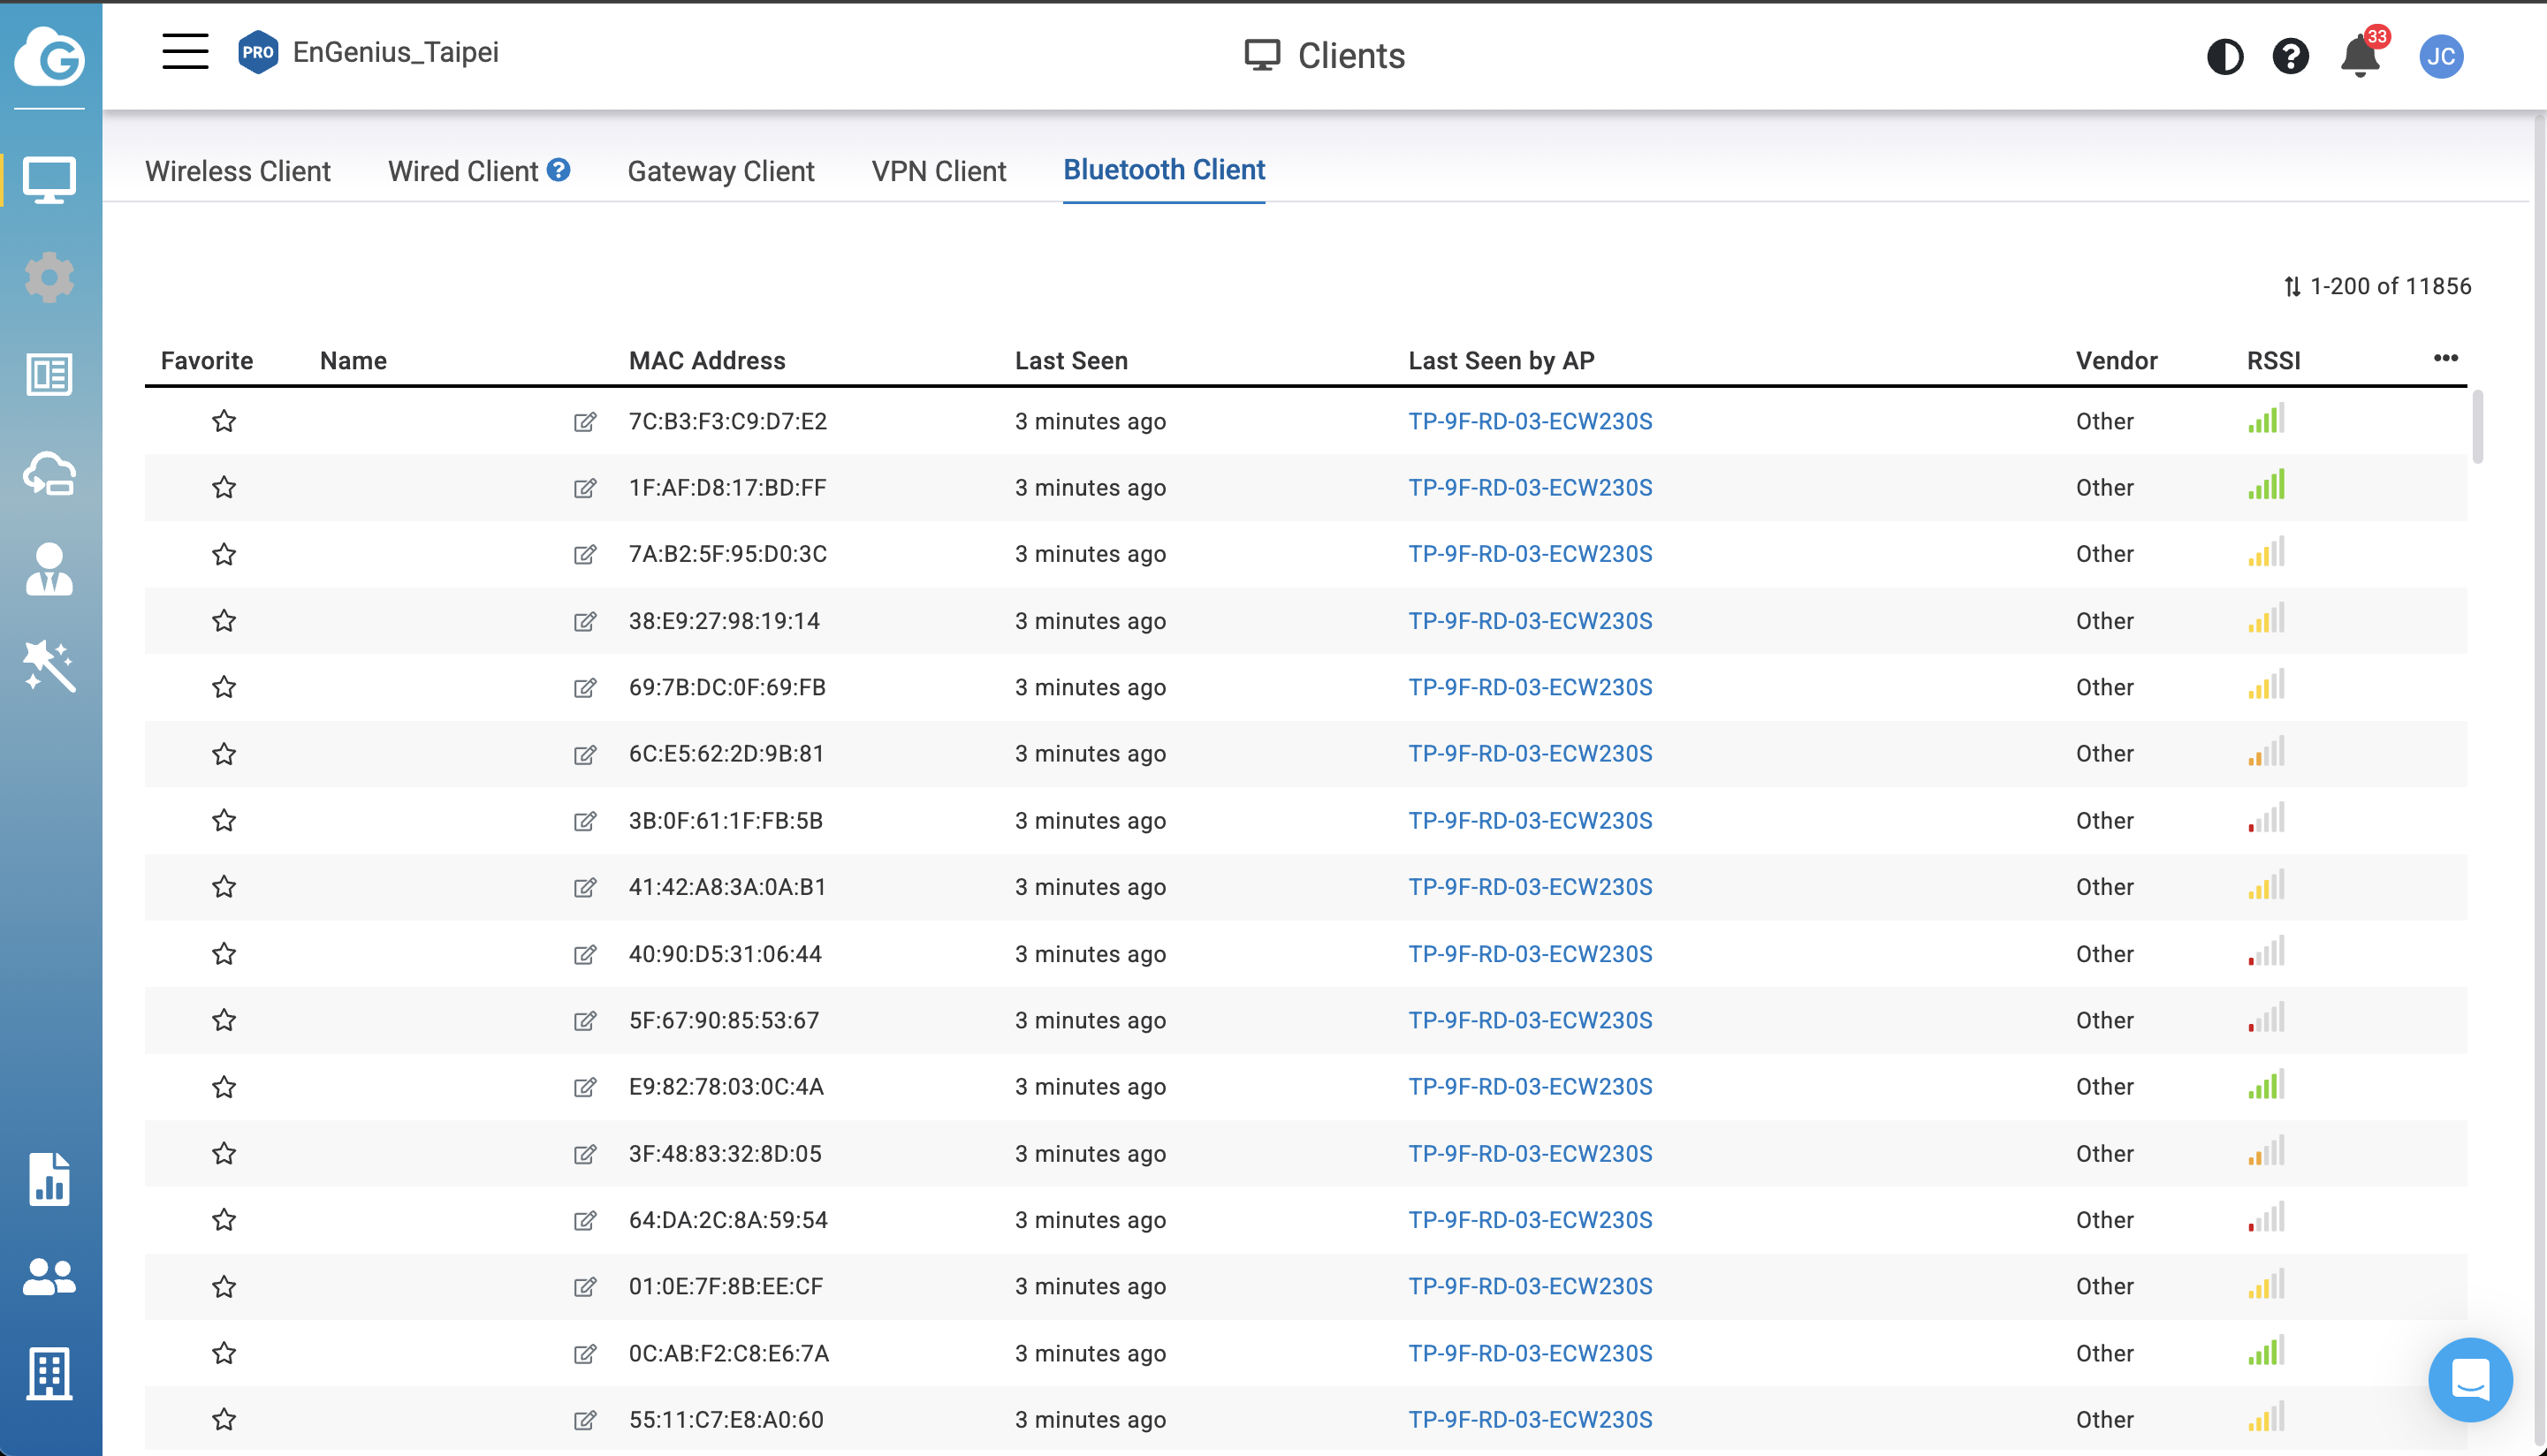Open column options three-dots menu

click(x=2445, y=358)
